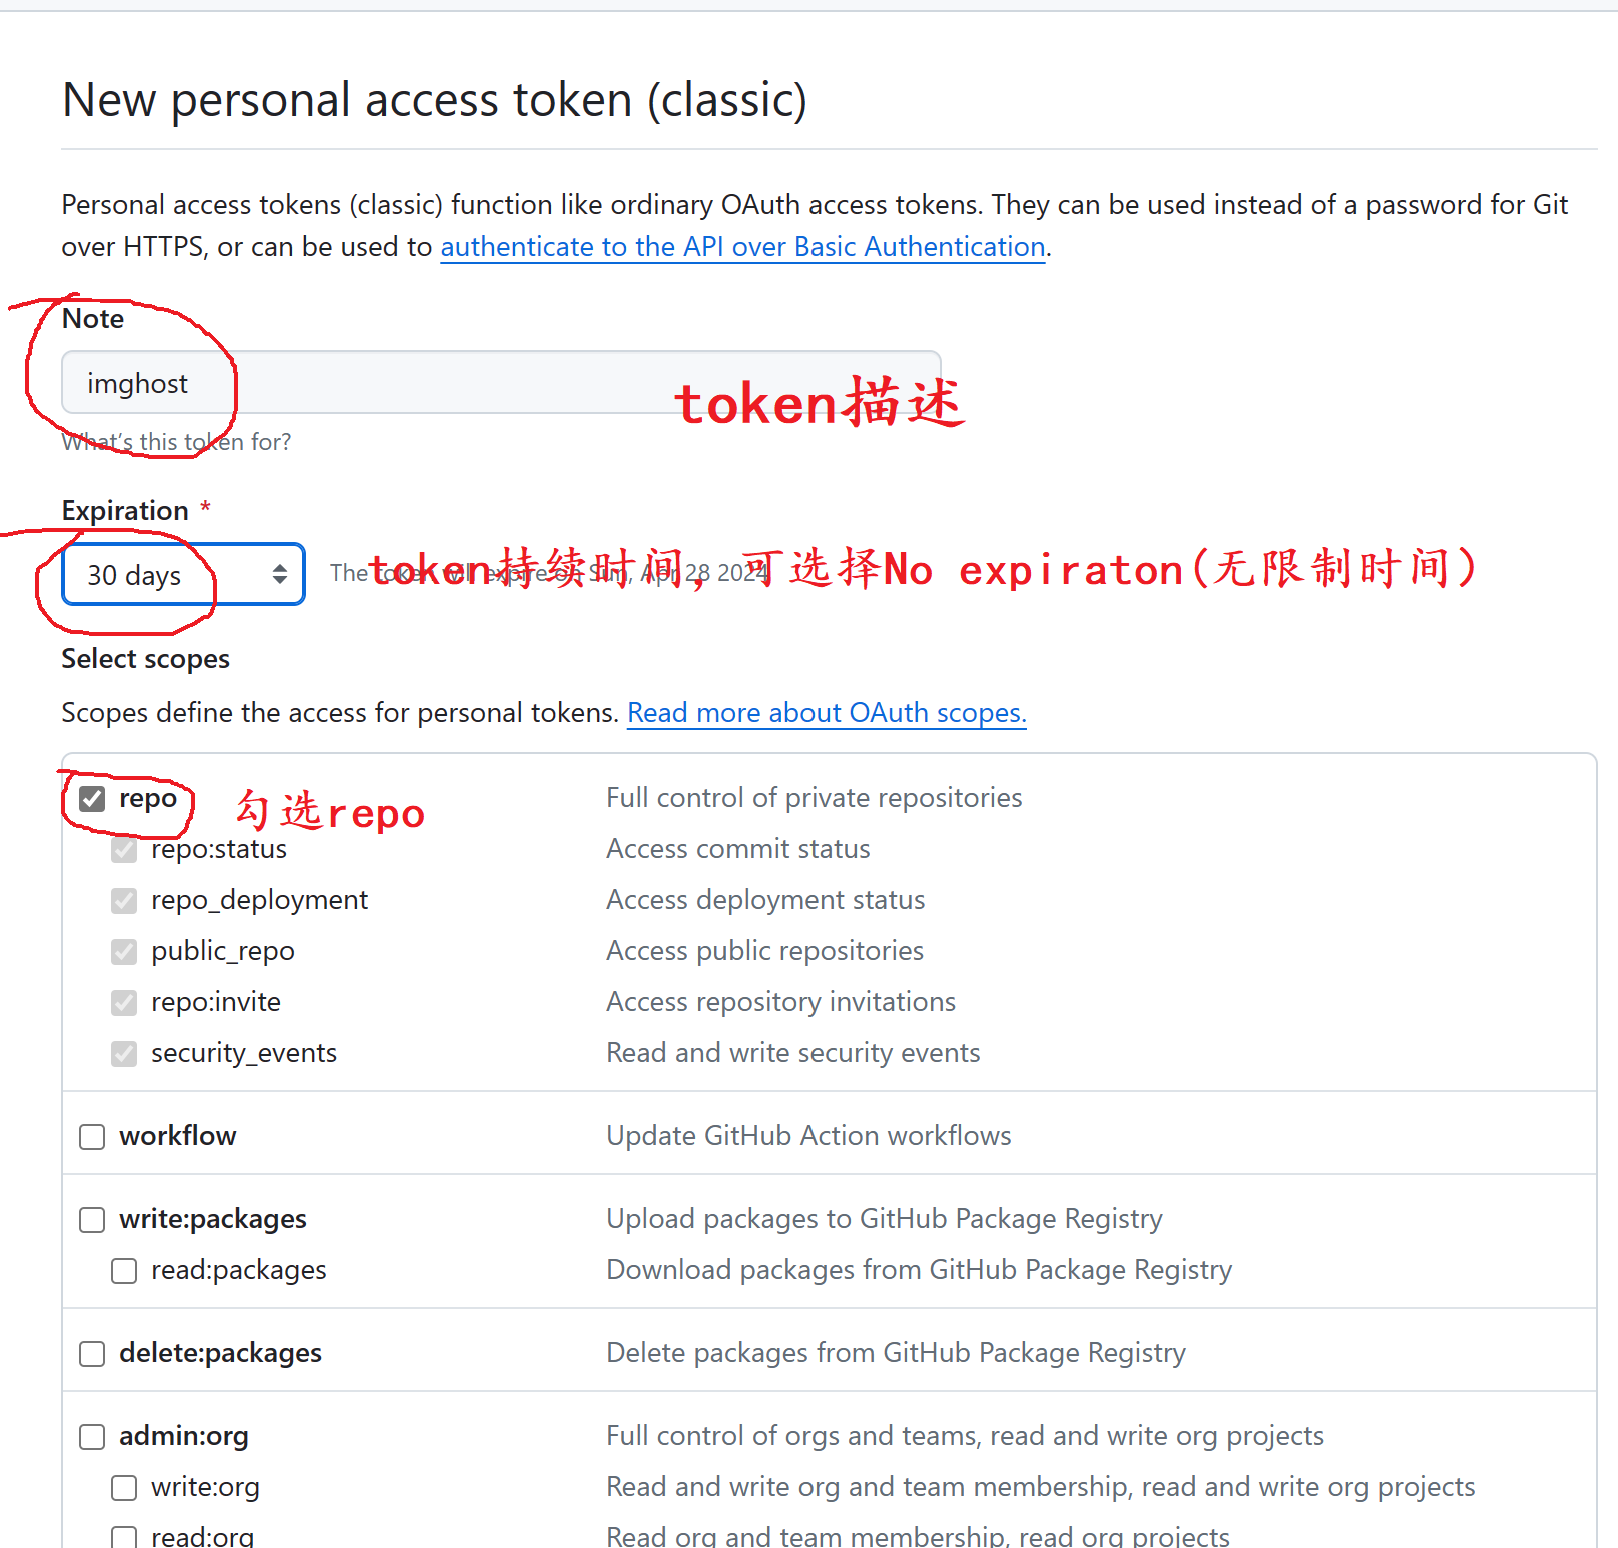This screenshot has width=1618, height=1548.
Task: Click the What's this token for link
Action: pyautogui.click(x=176, y=441)
